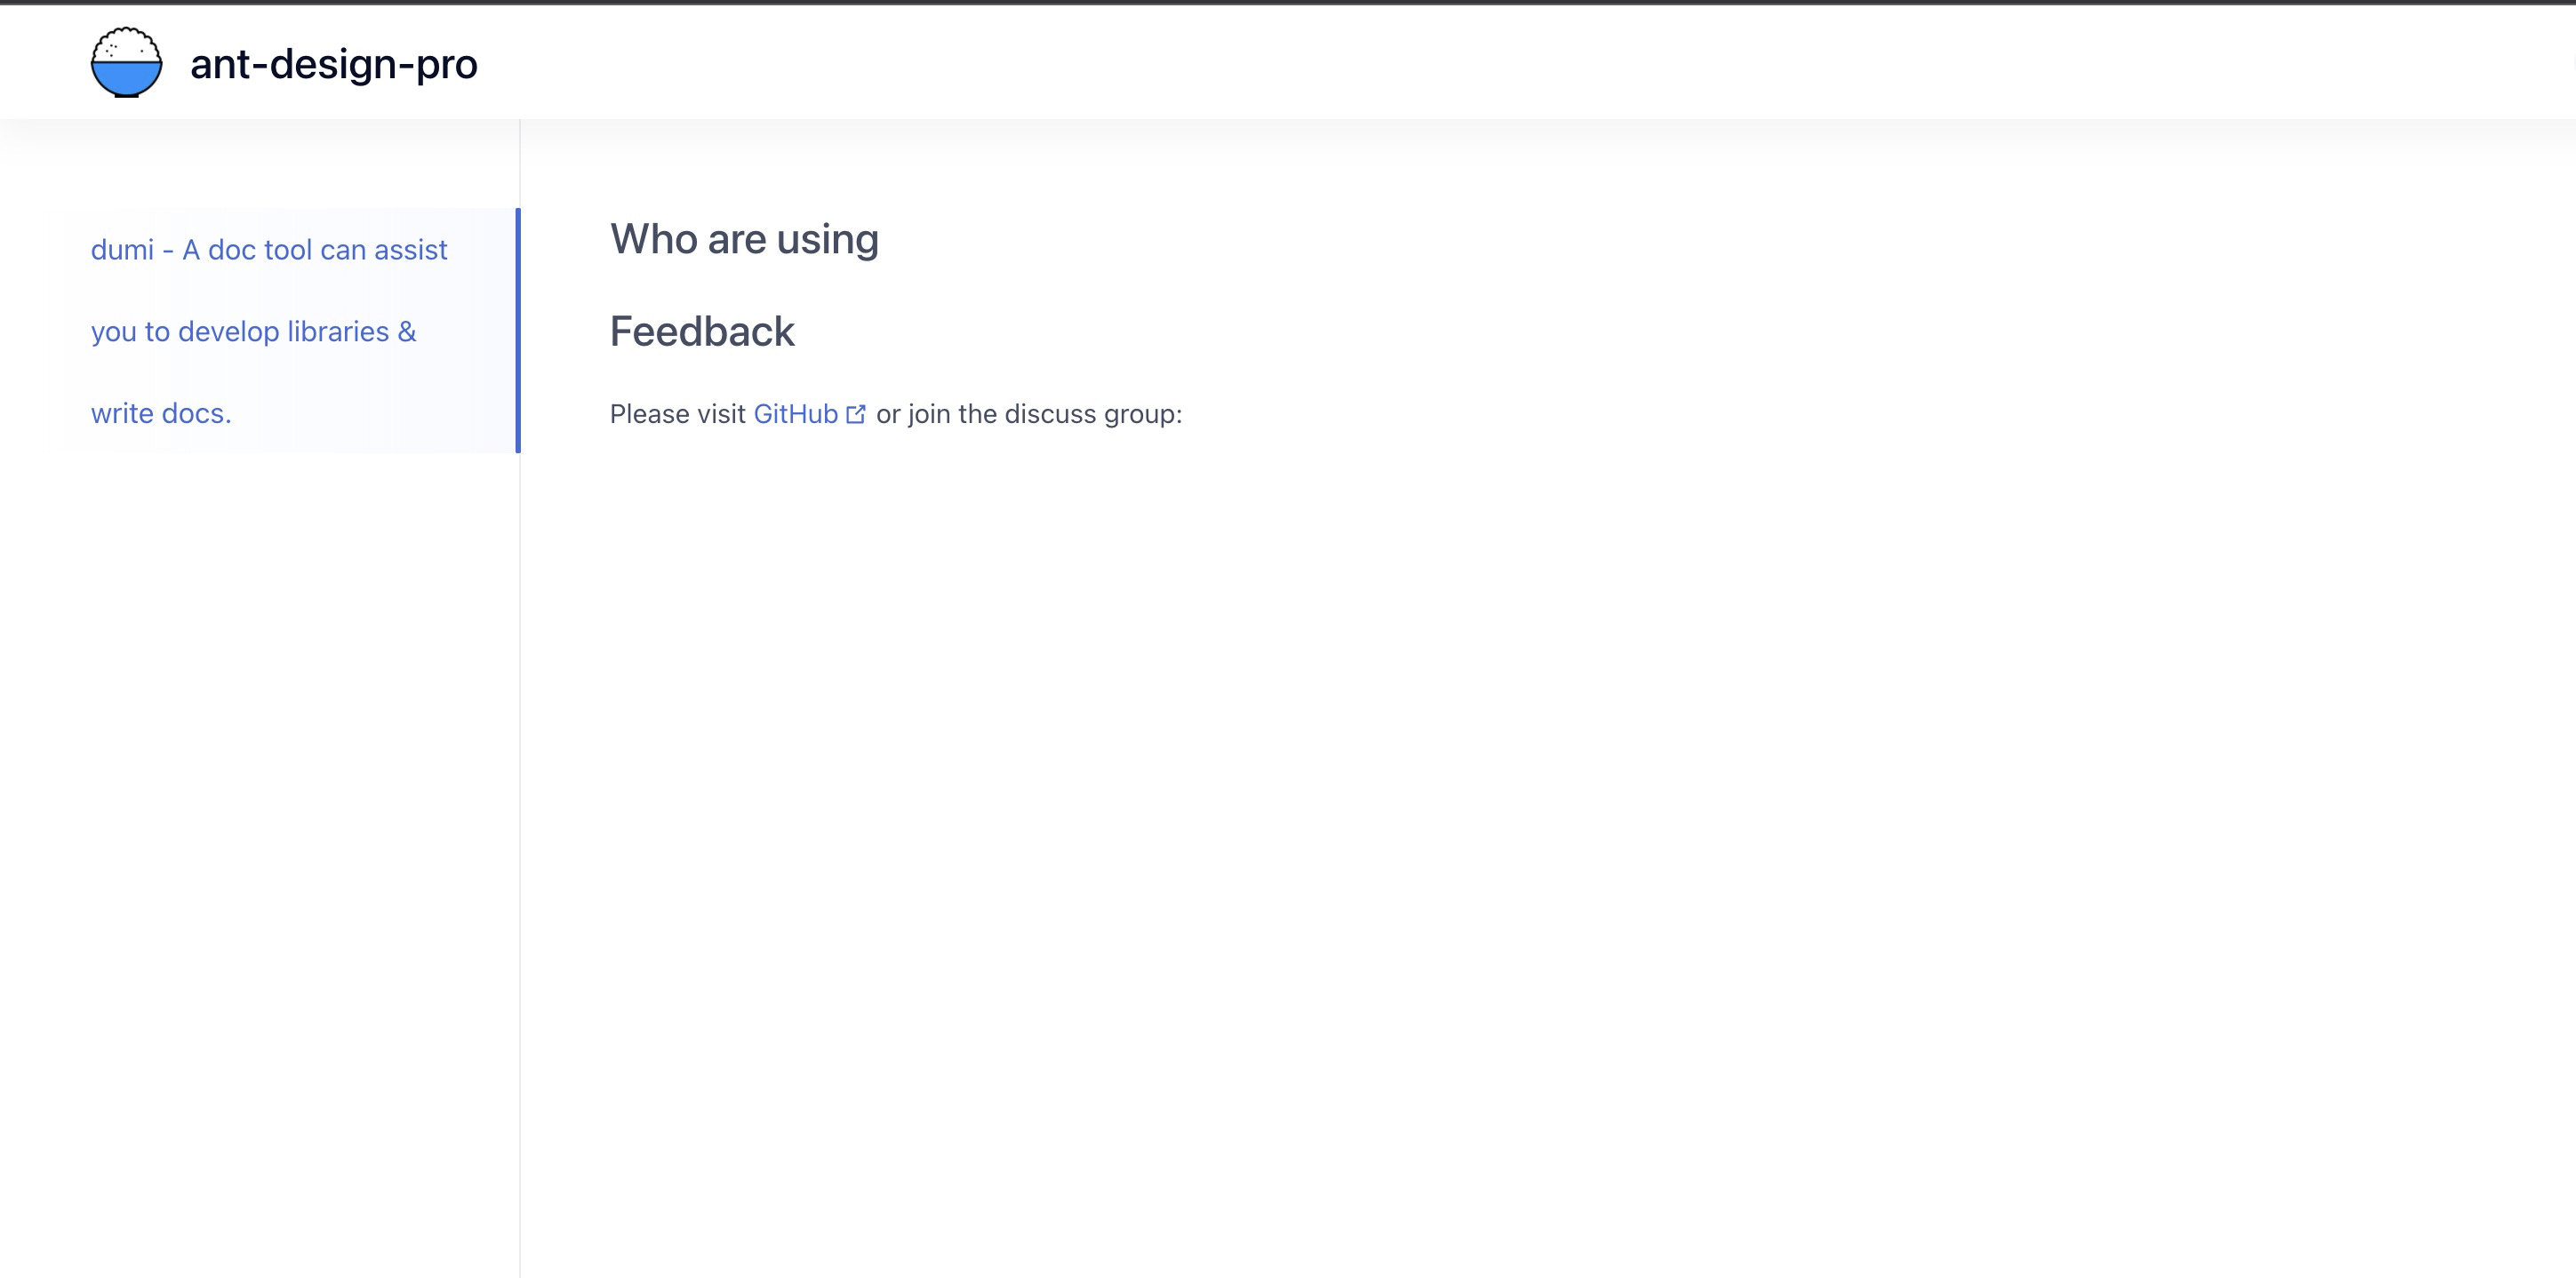Click empty sidebar area below menu item
The height and width of the screenshot is (1278, 2576).
point(260,800)
